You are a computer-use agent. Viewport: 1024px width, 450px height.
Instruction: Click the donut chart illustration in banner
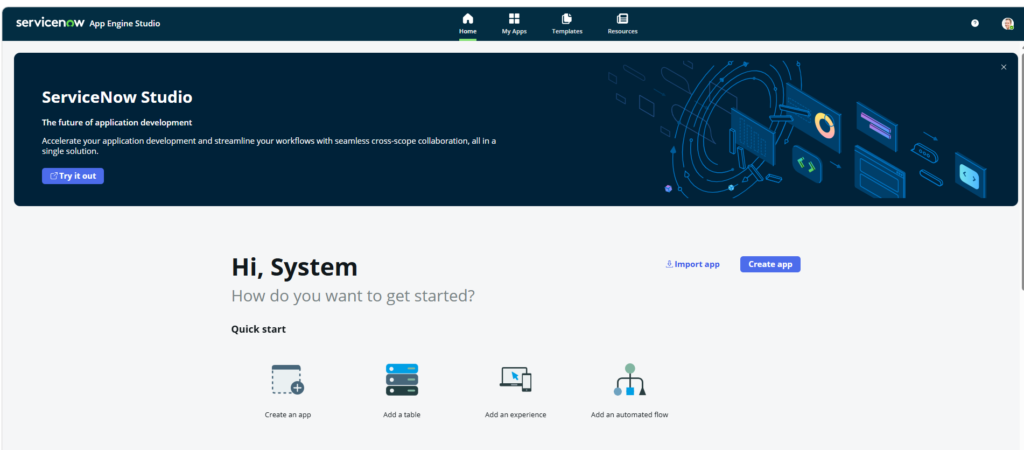click(x=825, y=125)
